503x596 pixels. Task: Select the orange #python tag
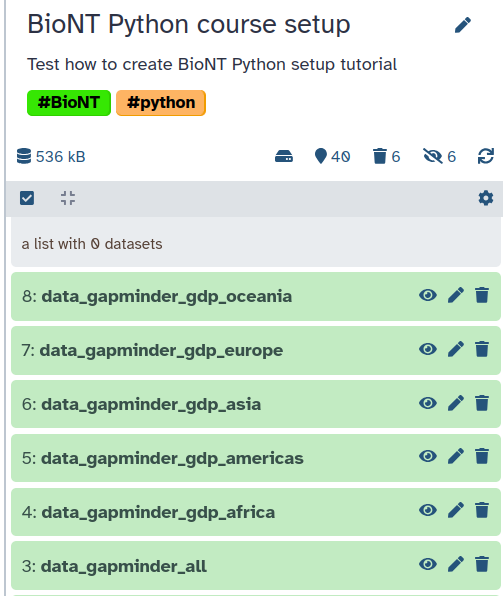pyautogui.click(x=161, y=103)
